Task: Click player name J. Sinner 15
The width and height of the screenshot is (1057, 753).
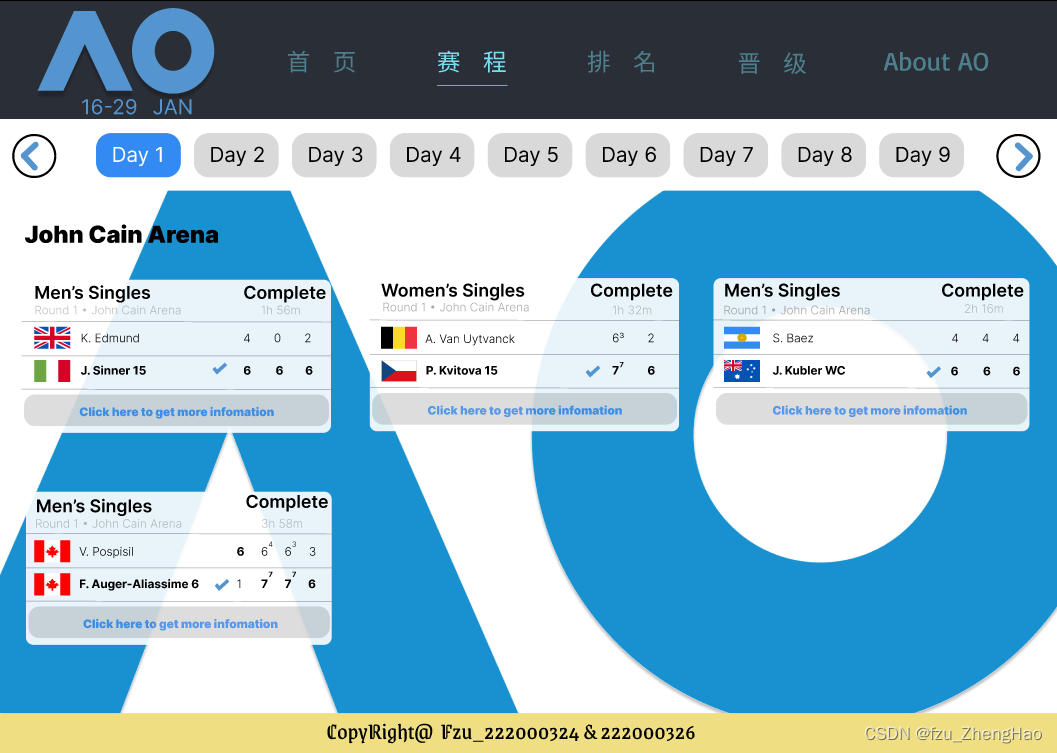Action: pos(113,370)
